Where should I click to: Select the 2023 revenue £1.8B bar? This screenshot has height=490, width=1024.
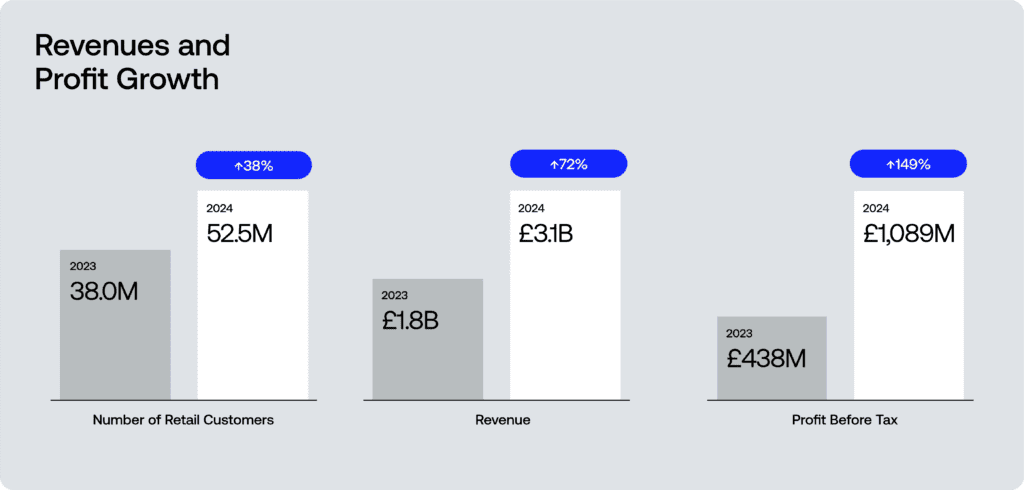click(x=428, y=339)
